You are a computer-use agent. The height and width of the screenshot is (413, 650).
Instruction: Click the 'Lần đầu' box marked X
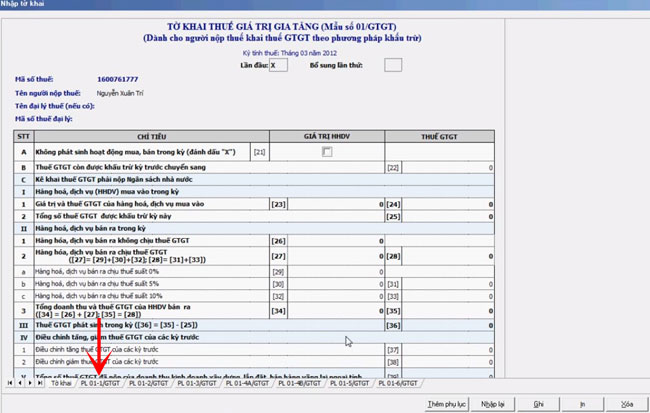279,65
